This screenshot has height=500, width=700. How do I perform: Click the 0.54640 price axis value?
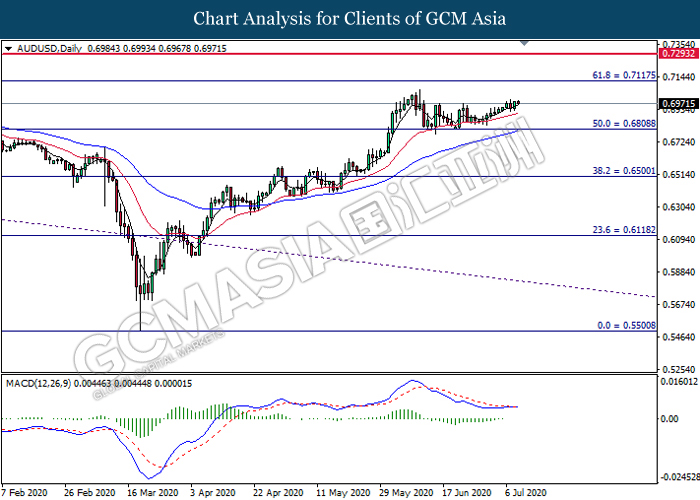coord(679,337)
